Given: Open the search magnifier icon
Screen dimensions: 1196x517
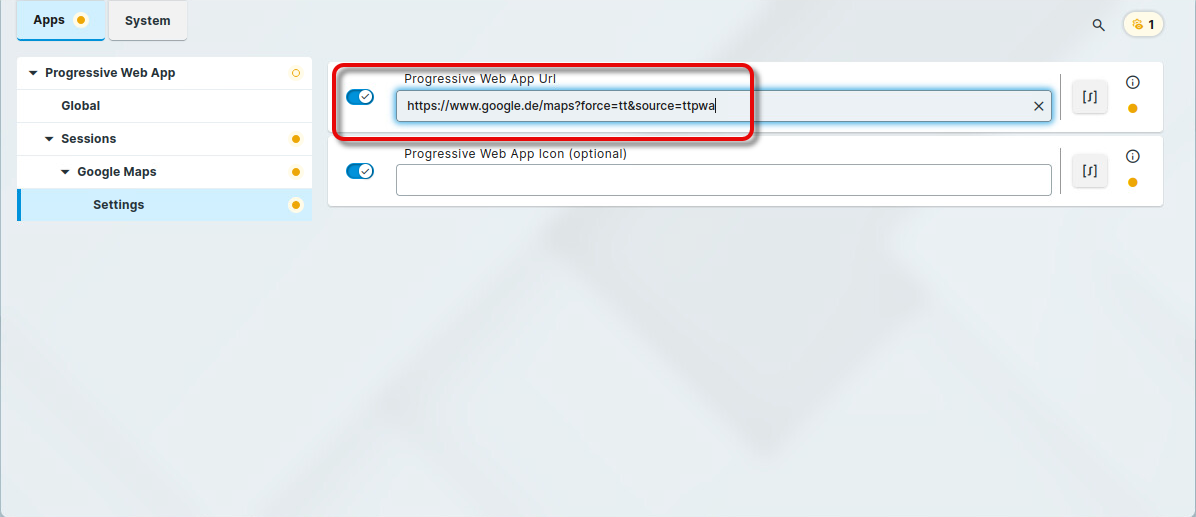Looking at the screenshot, I should point(1098,25).
